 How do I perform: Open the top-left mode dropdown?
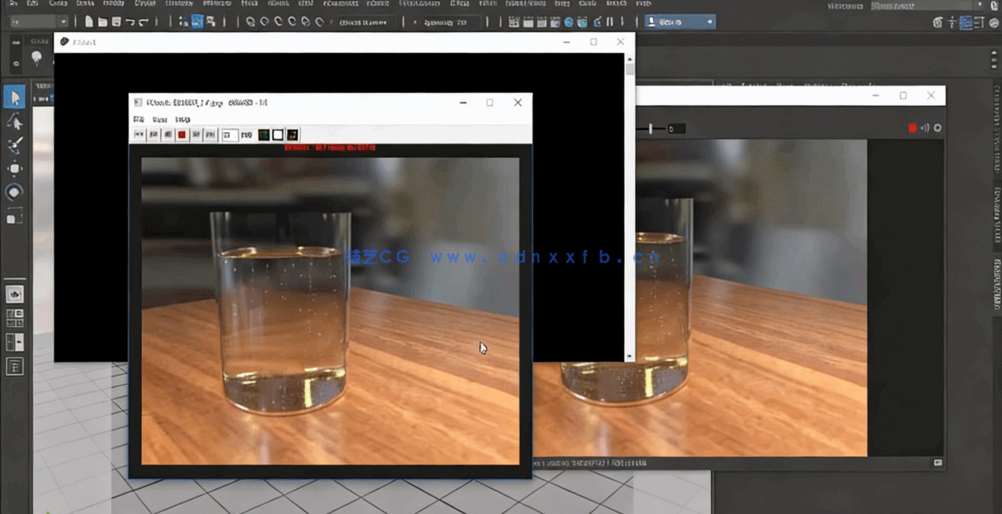pyautogui.click(x=36, y=21)
